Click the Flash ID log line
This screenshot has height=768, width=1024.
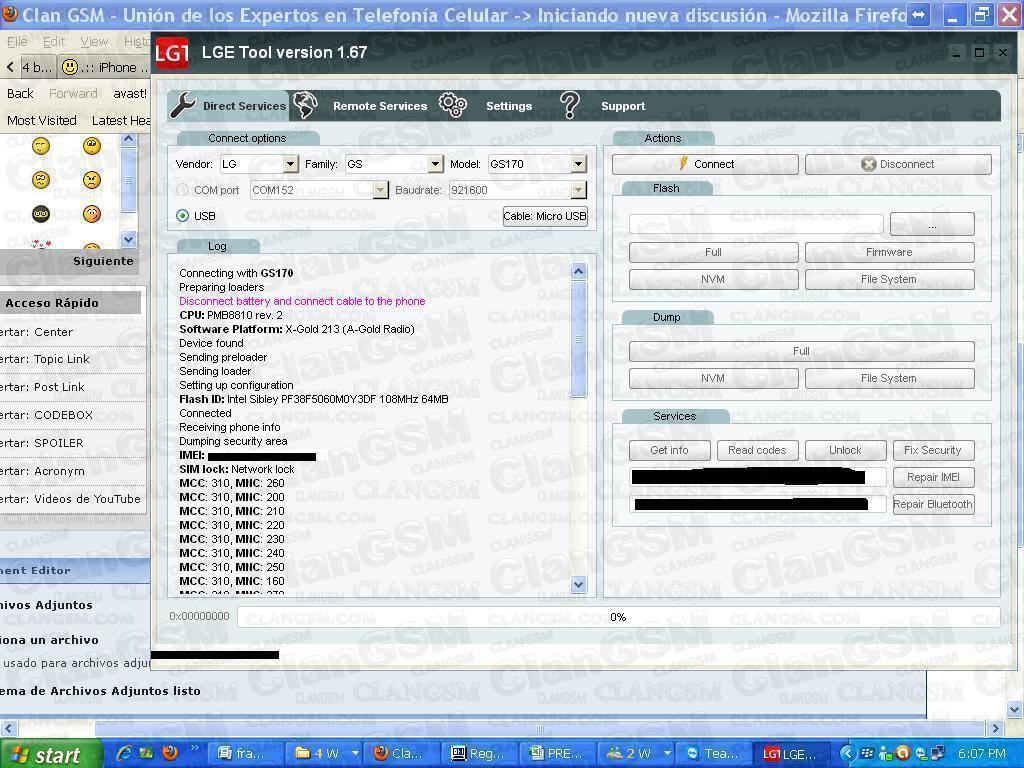coord(314,399)
